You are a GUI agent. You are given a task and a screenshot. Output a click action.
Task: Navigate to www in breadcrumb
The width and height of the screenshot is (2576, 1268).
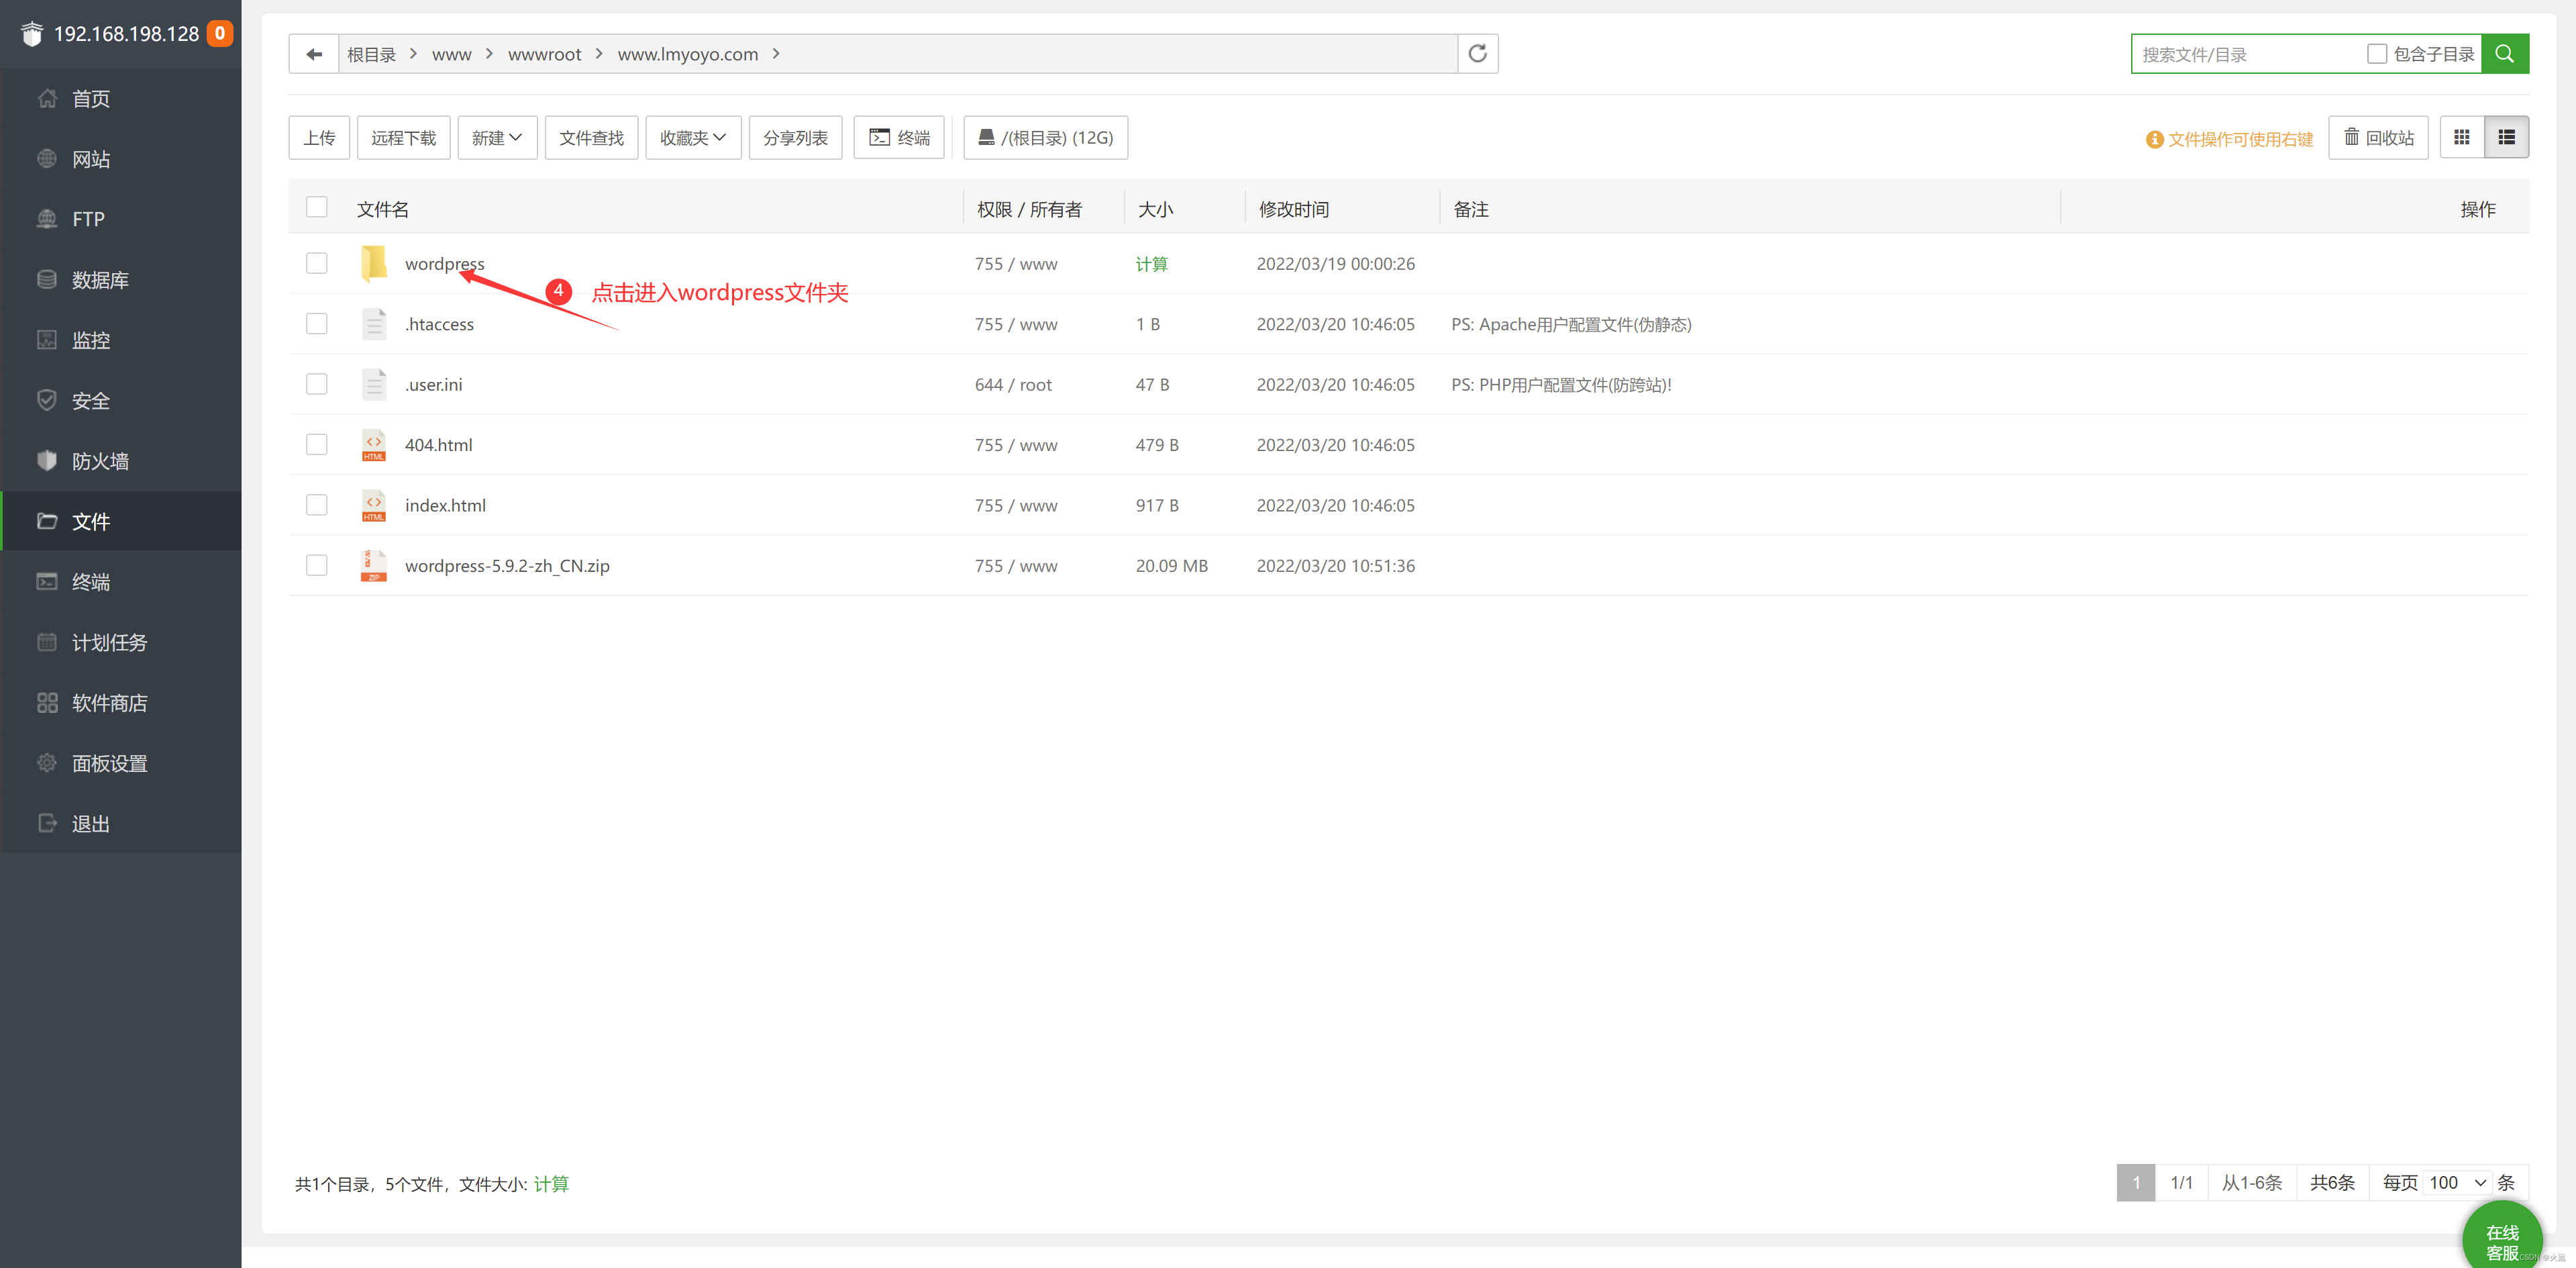451,55
